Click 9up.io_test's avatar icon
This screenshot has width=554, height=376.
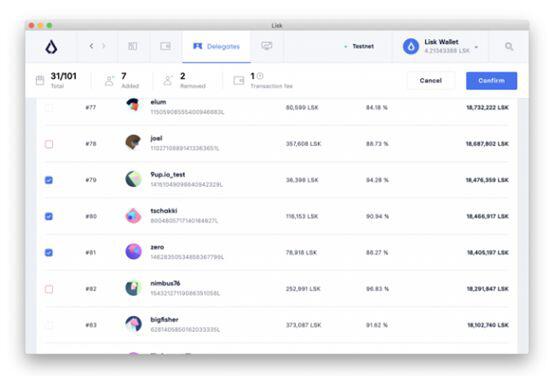pos(133,179)
